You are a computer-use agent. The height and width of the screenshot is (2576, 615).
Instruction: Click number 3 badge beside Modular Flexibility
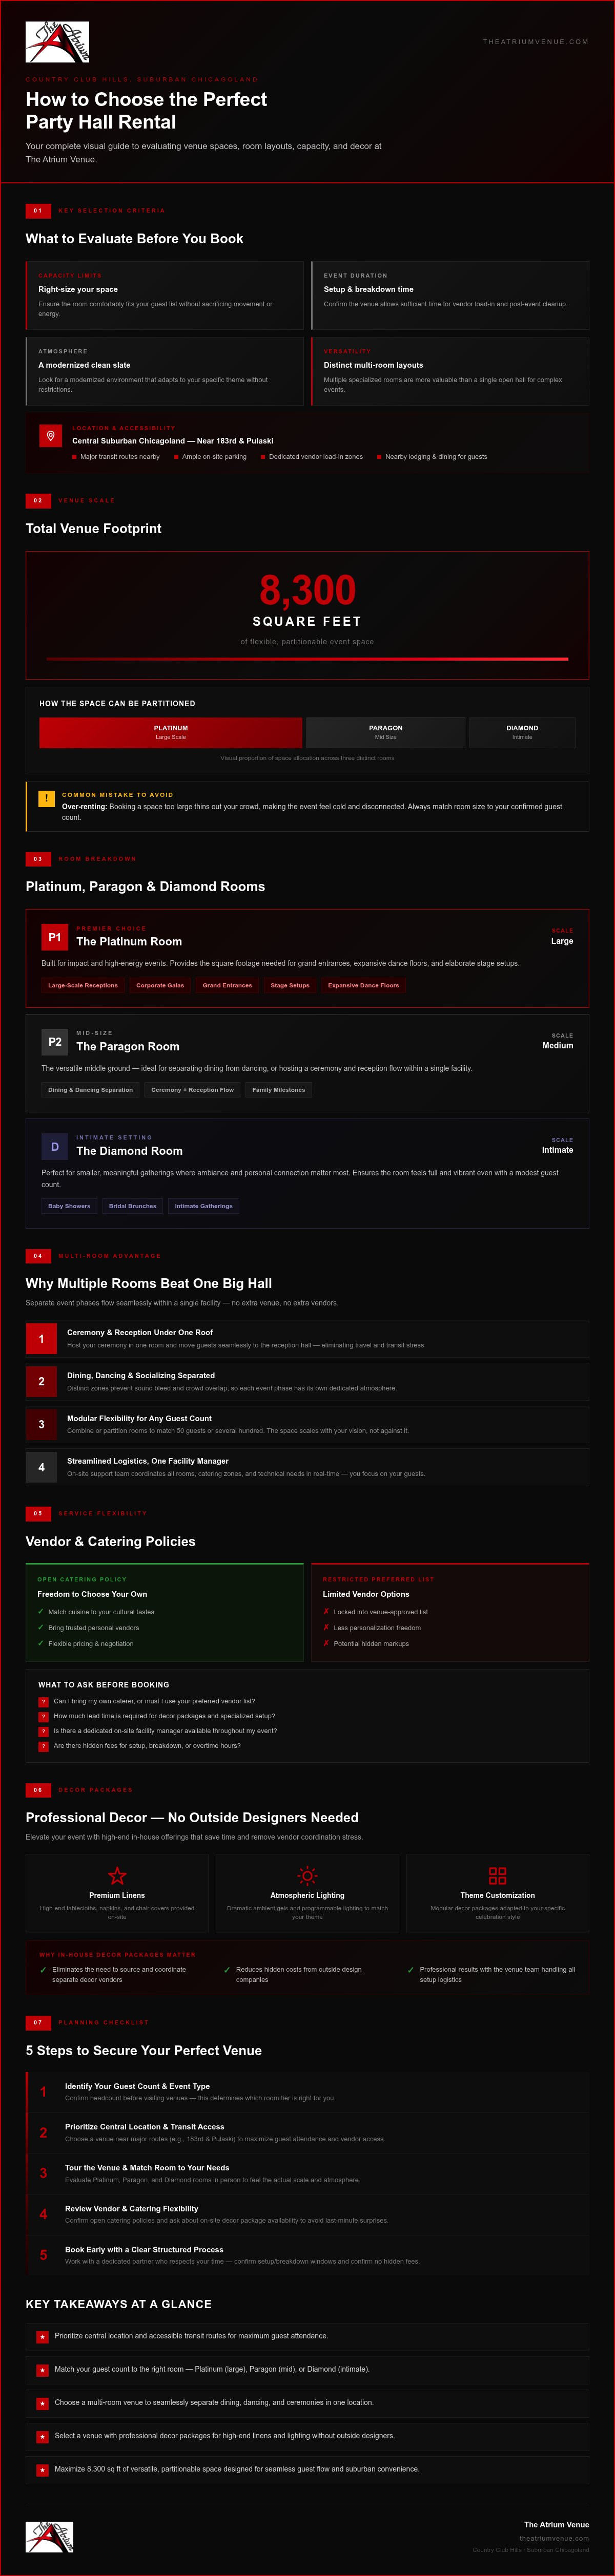(x=41, y=1425)
